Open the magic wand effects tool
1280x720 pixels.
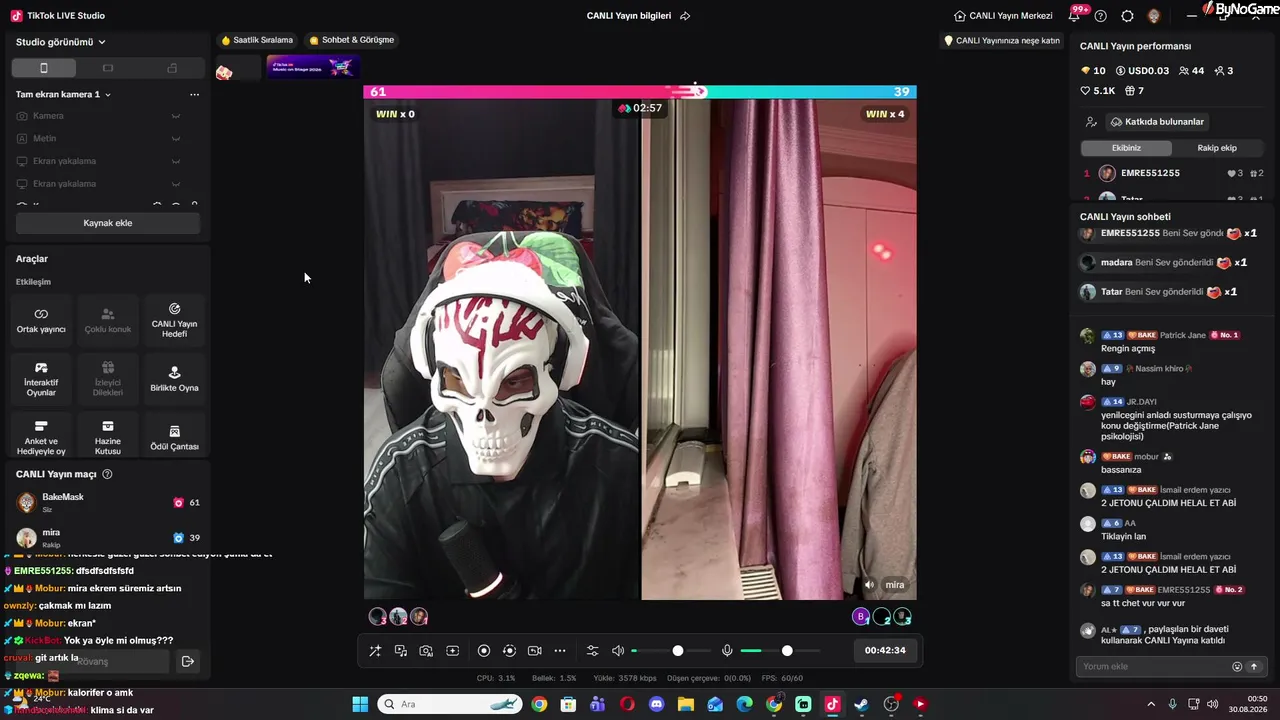375,651
